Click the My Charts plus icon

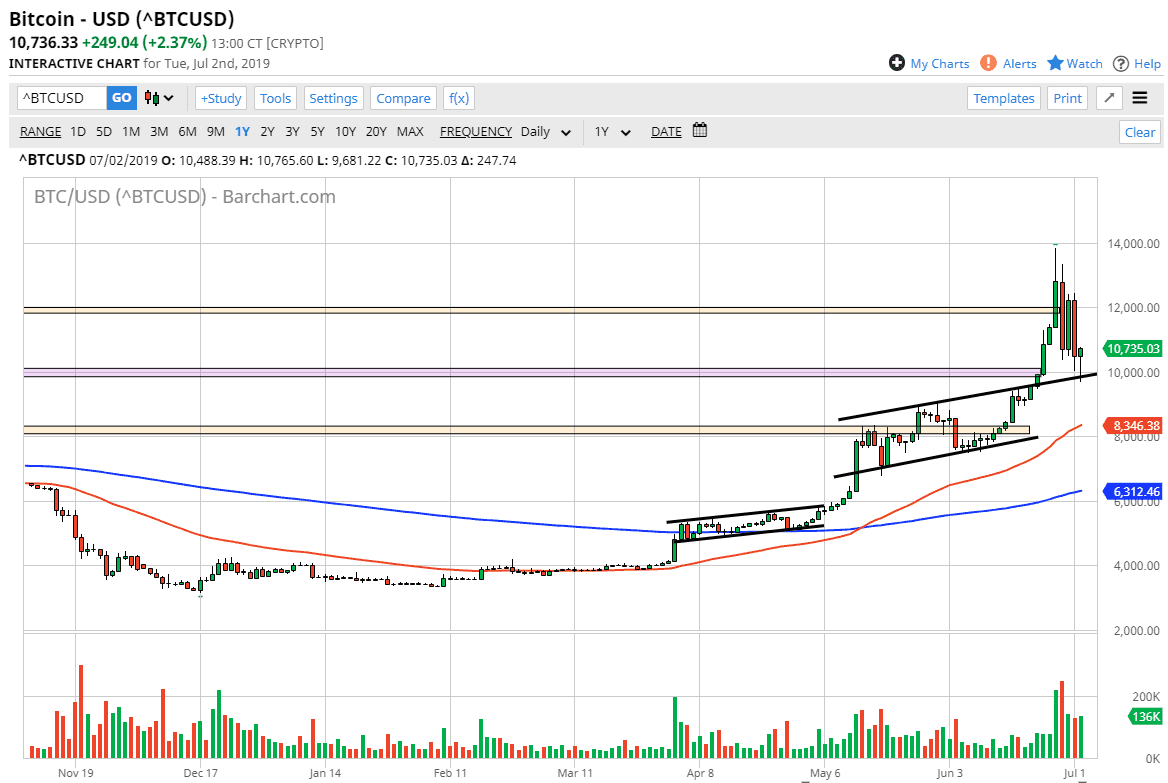(897, 62)
